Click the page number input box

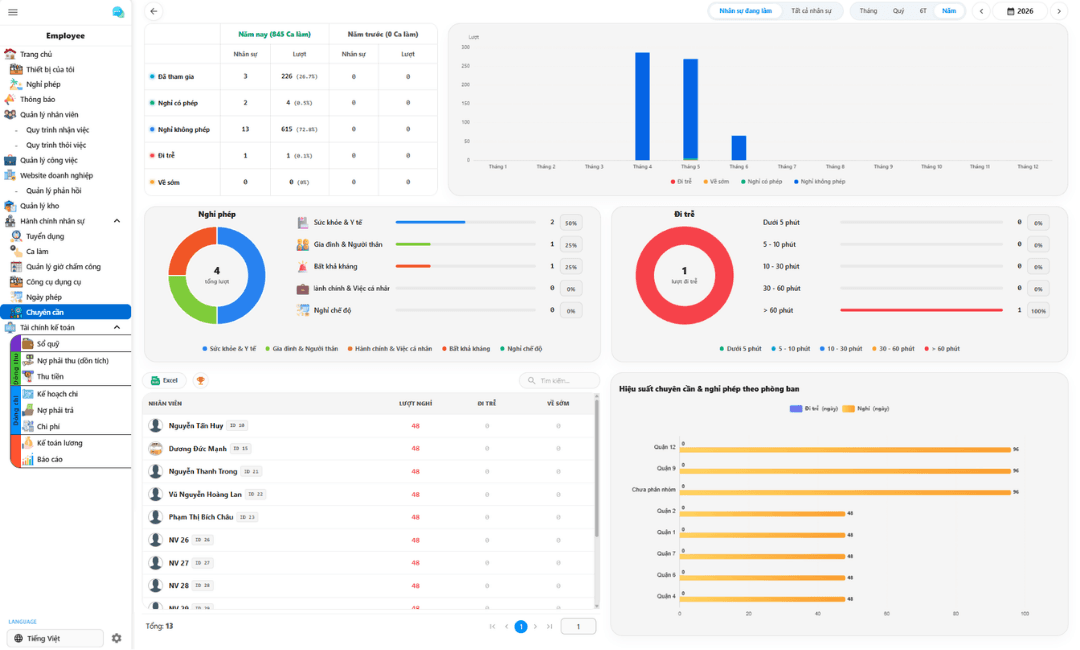[x=578, y=626]
